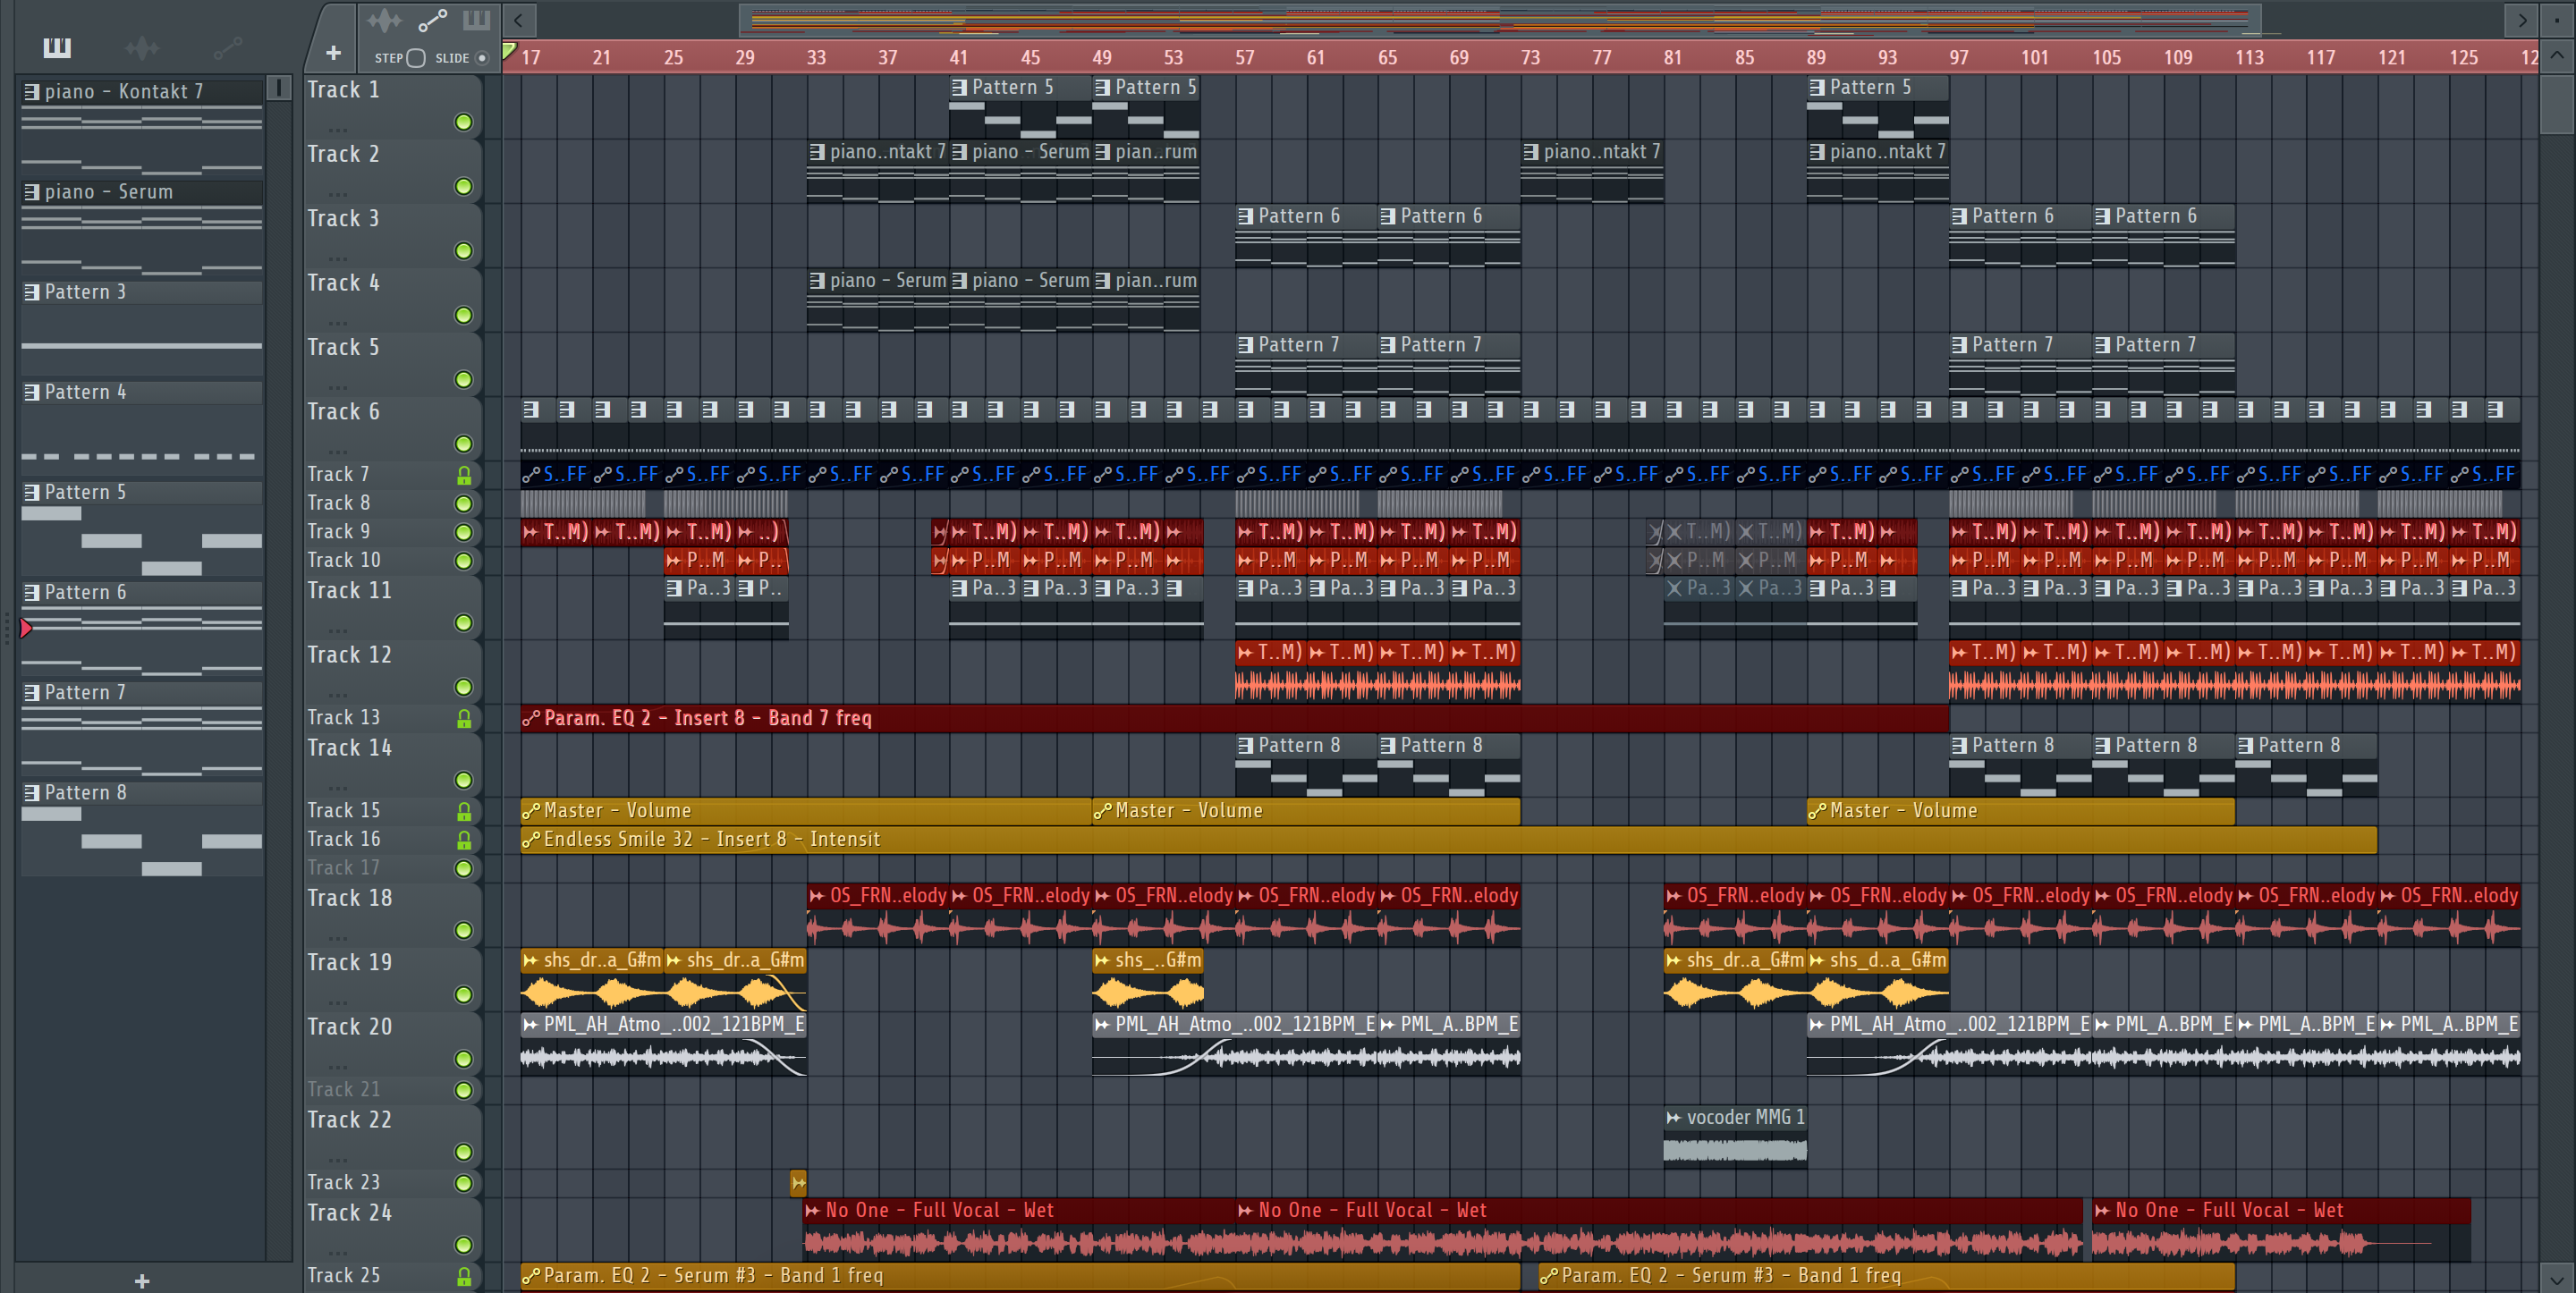Mute Track 24 with its green light
Viewport: 2576px width, 1293px height.
pyautogui.click(x=464, y=1245)
